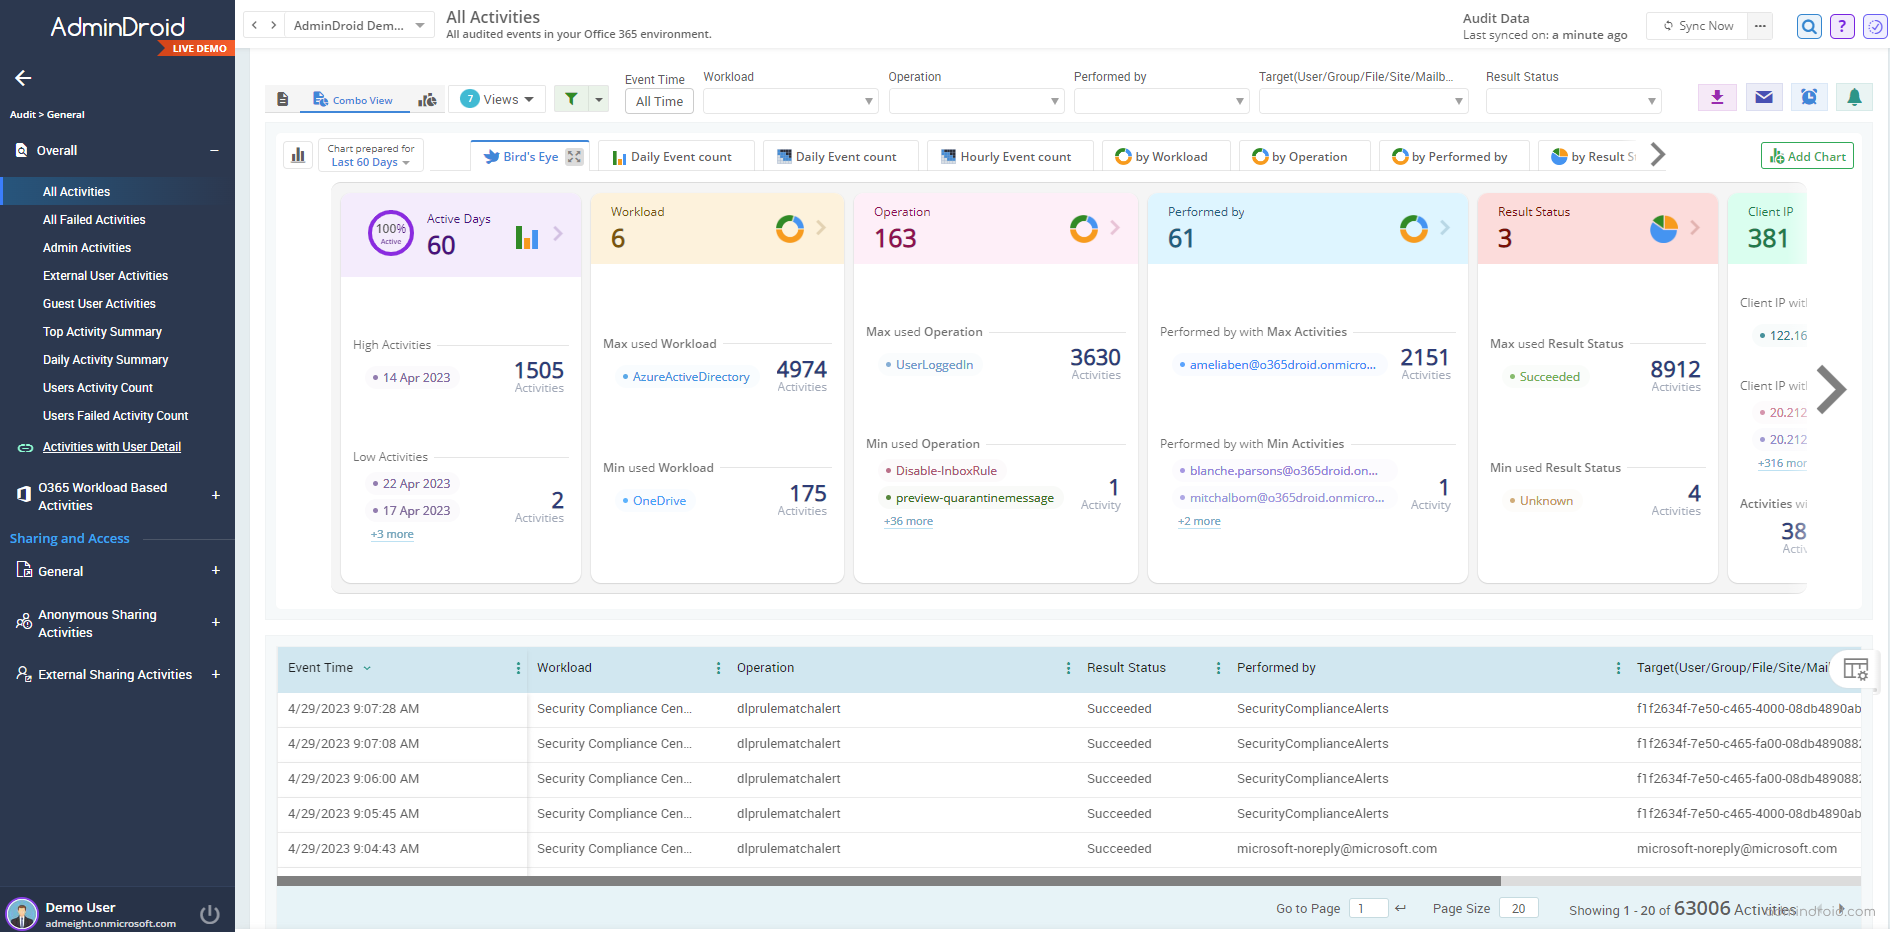1890x932 pixels.
Task: Expand the Views dropdown
Action: pos(497,99)
